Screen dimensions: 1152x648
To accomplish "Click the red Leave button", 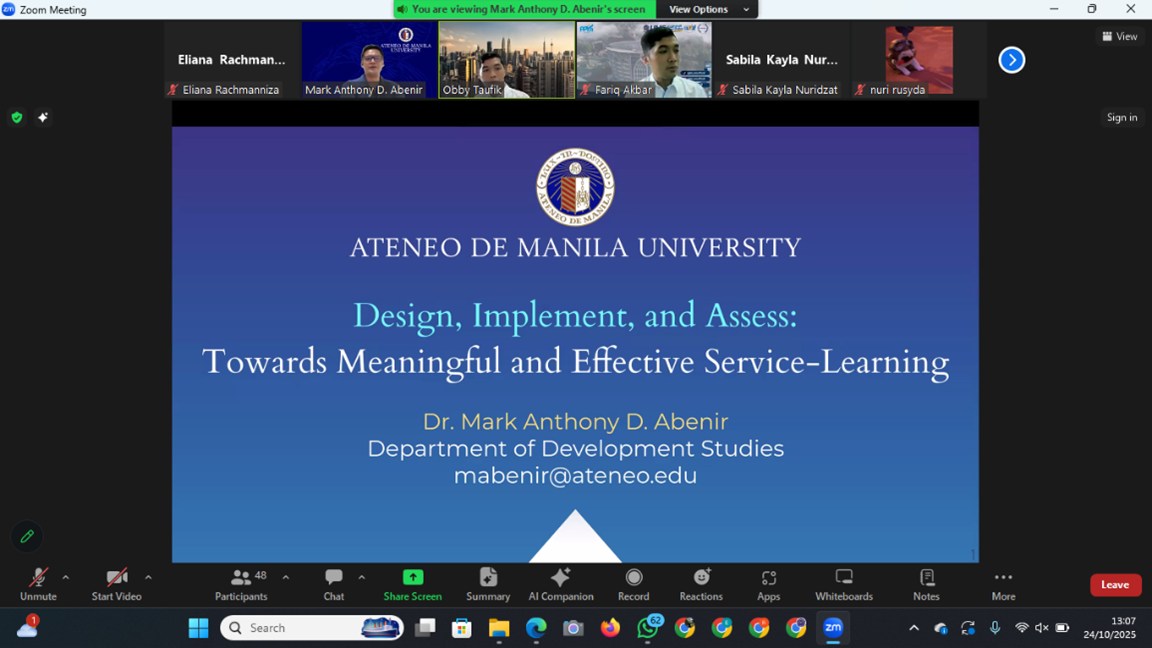I will [x=1115, y=585].
